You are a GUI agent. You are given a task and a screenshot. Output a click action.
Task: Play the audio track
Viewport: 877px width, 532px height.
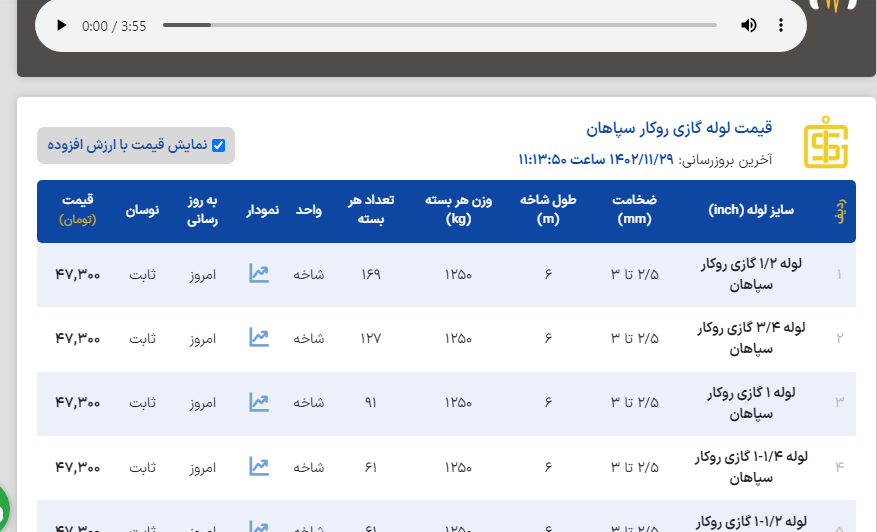click(62, 26)
